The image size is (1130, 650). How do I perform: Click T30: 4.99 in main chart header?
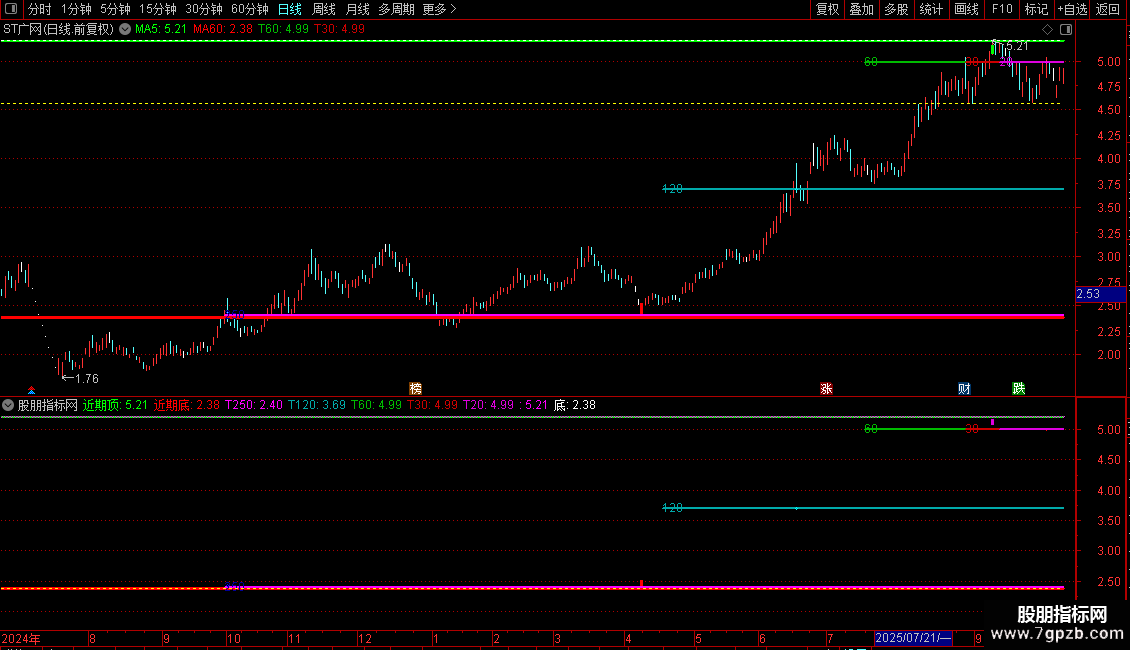pos(339,30)
